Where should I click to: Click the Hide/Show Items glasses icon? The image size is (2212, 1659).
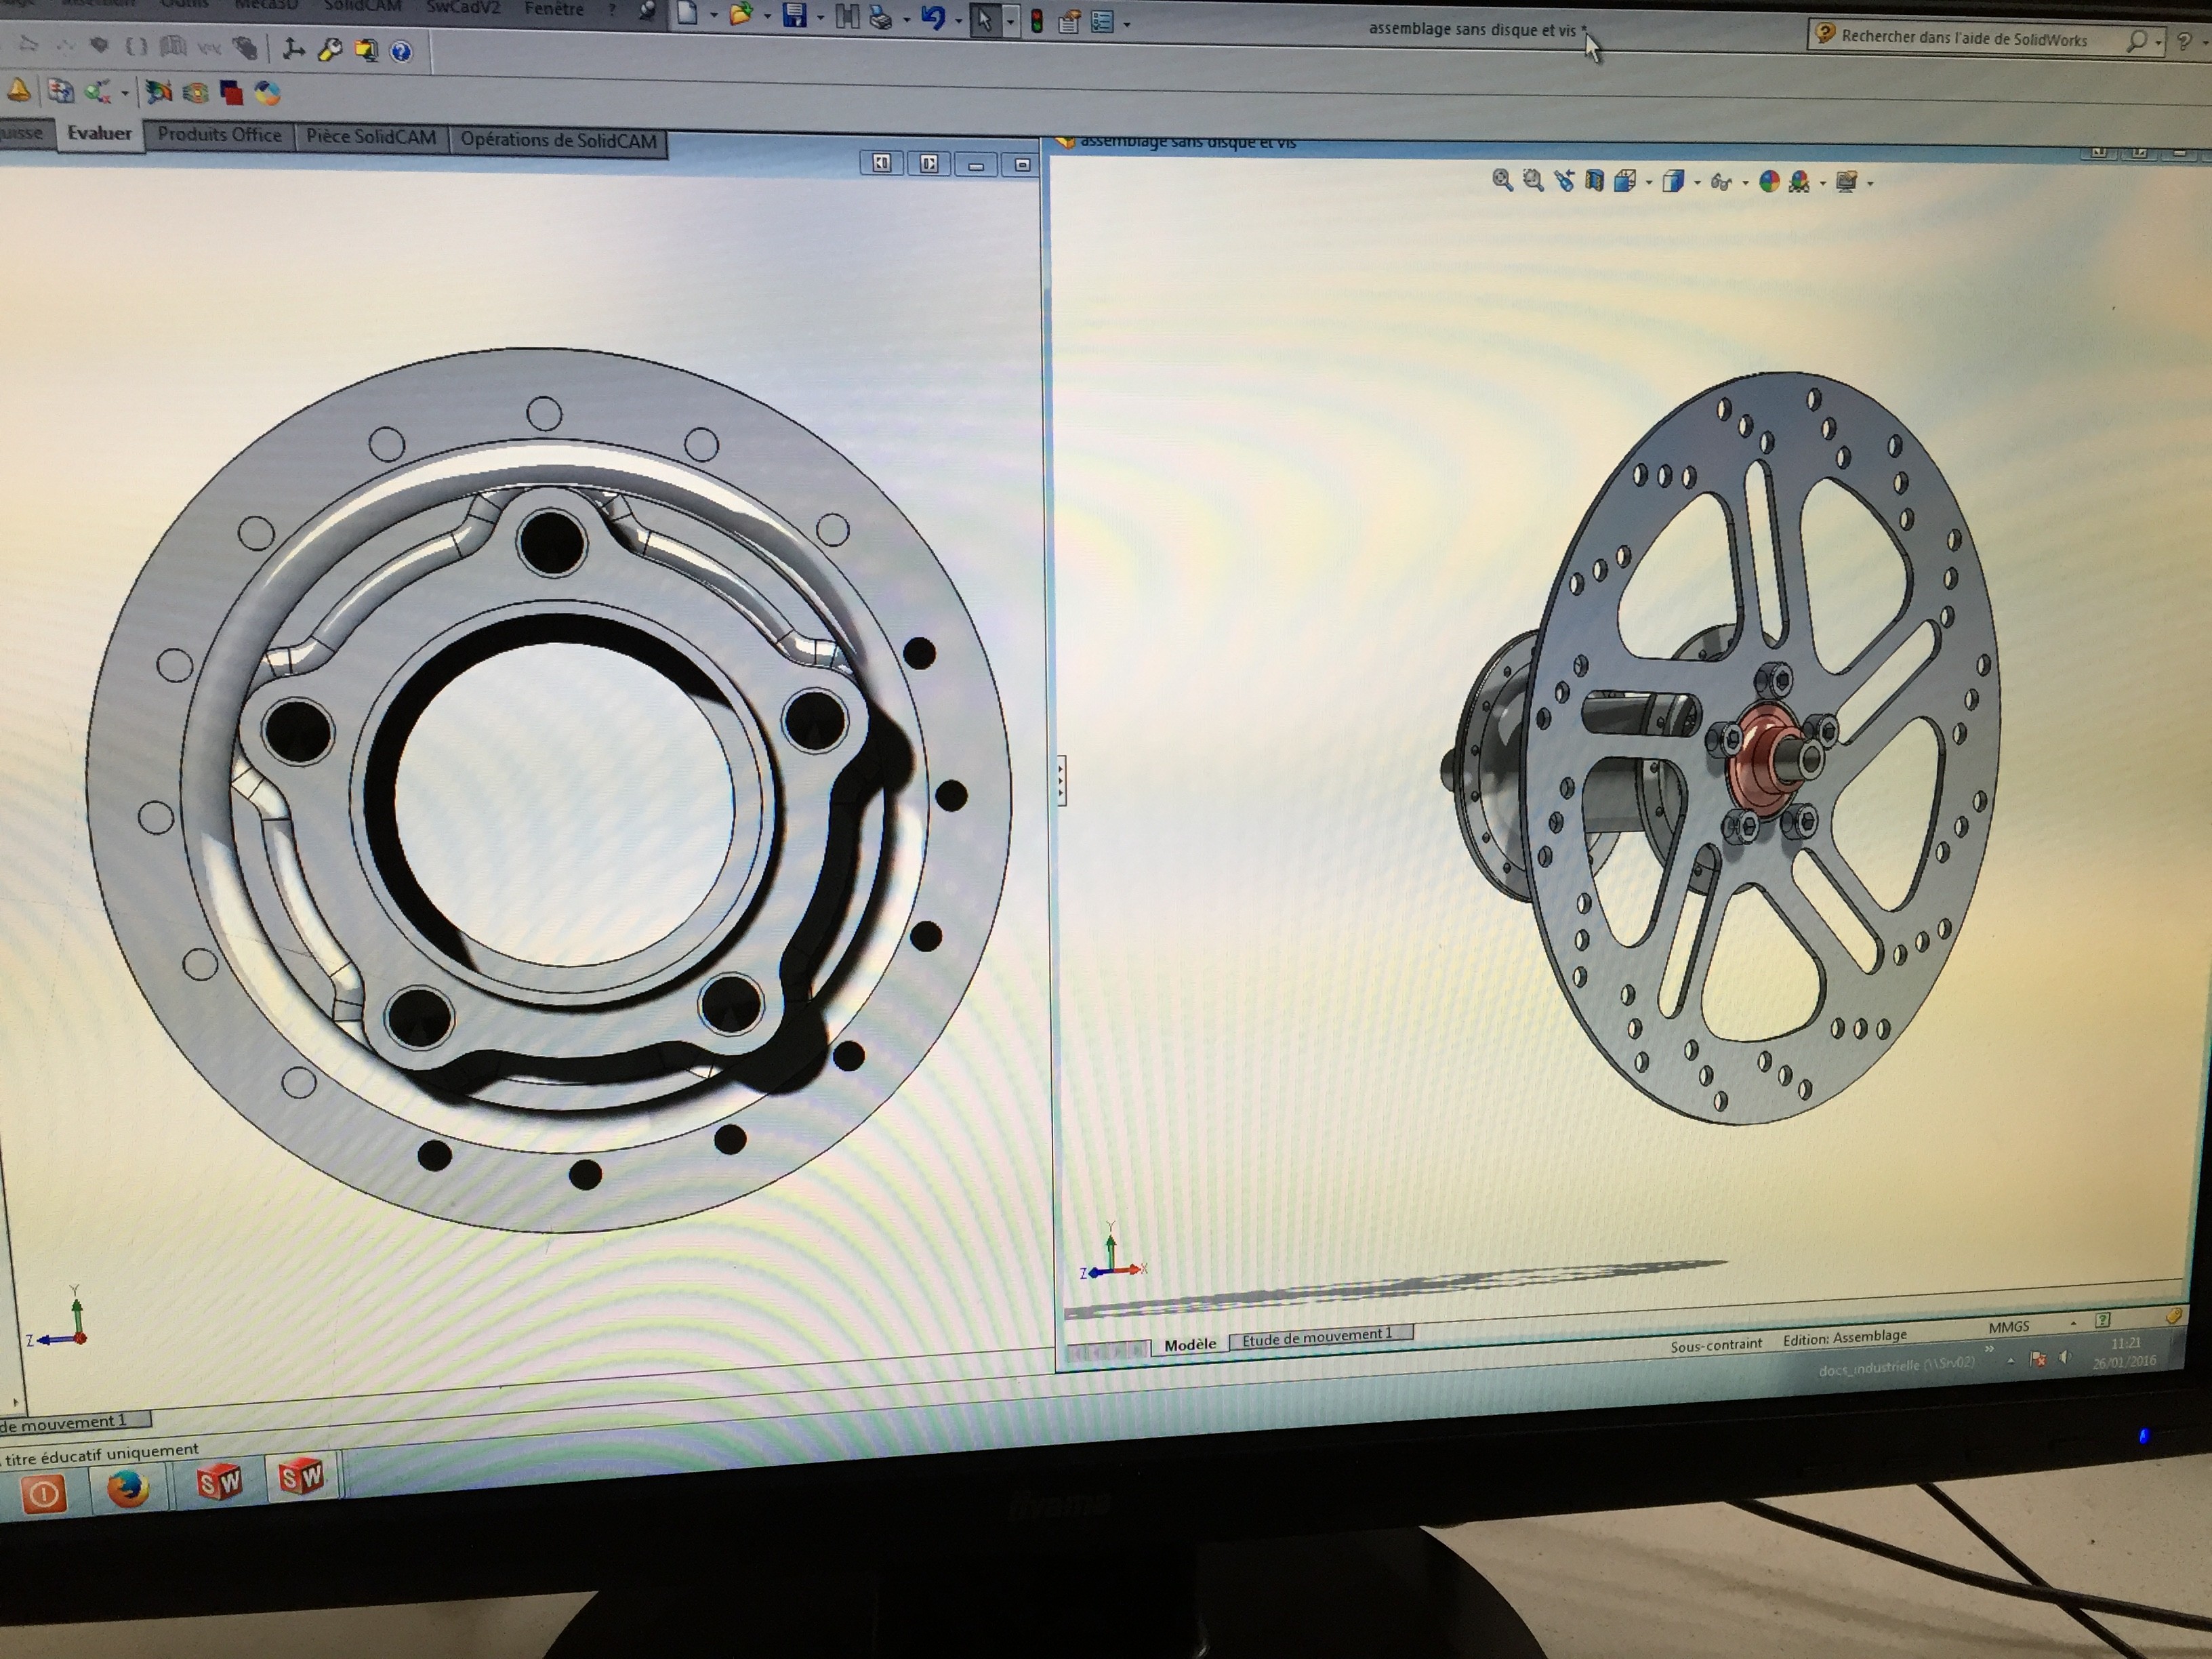point(1721,182)
